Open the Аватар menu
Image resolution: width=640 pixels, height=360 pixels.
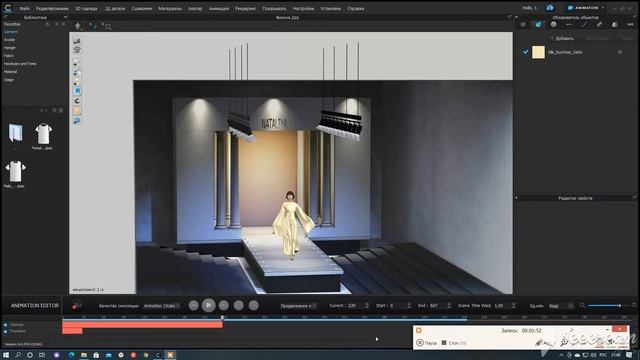[195, 9]
